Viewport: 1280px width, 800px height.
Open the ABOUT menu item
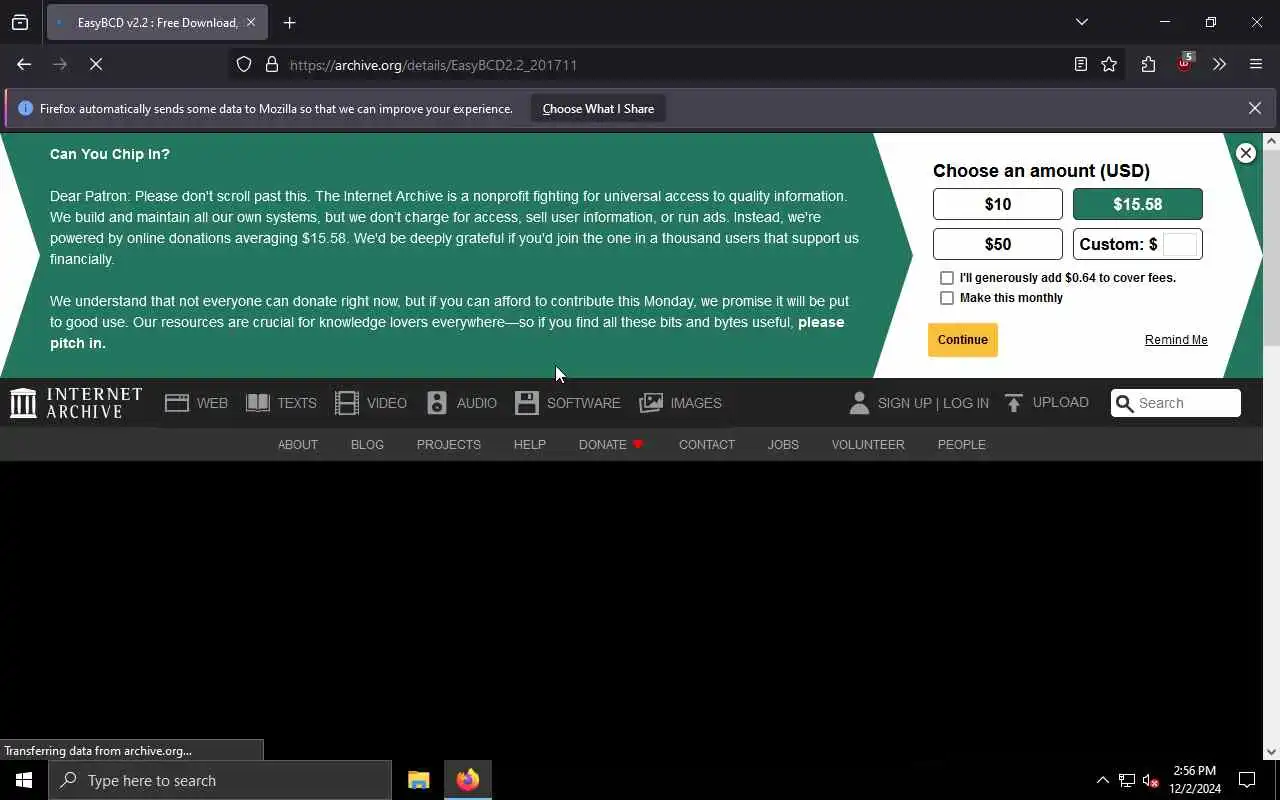click(x=298, y=445)
